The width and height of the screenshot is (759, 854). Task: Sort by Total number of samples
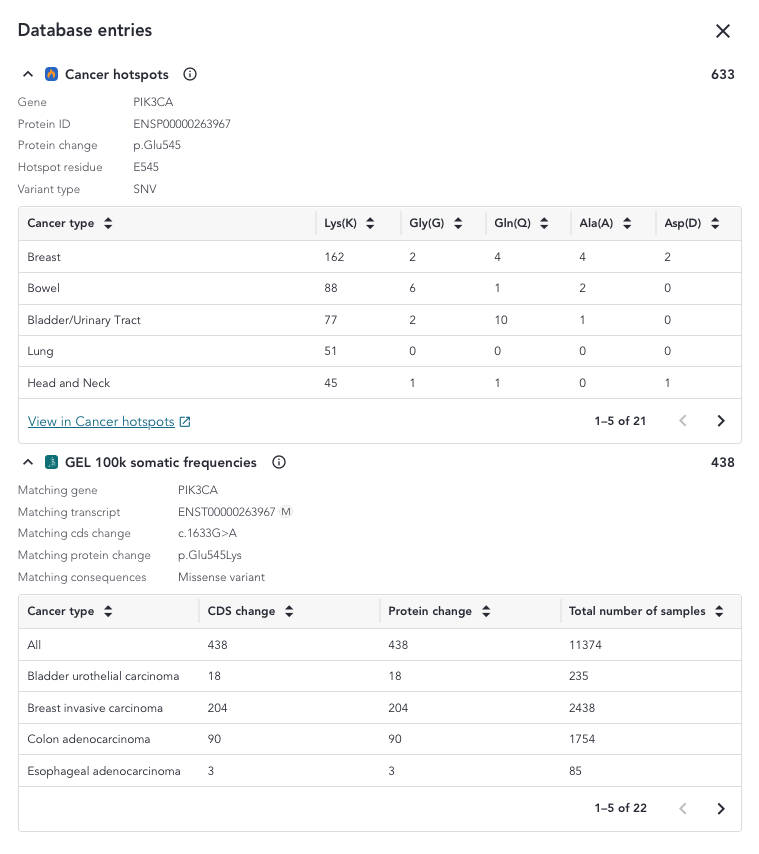719,612
